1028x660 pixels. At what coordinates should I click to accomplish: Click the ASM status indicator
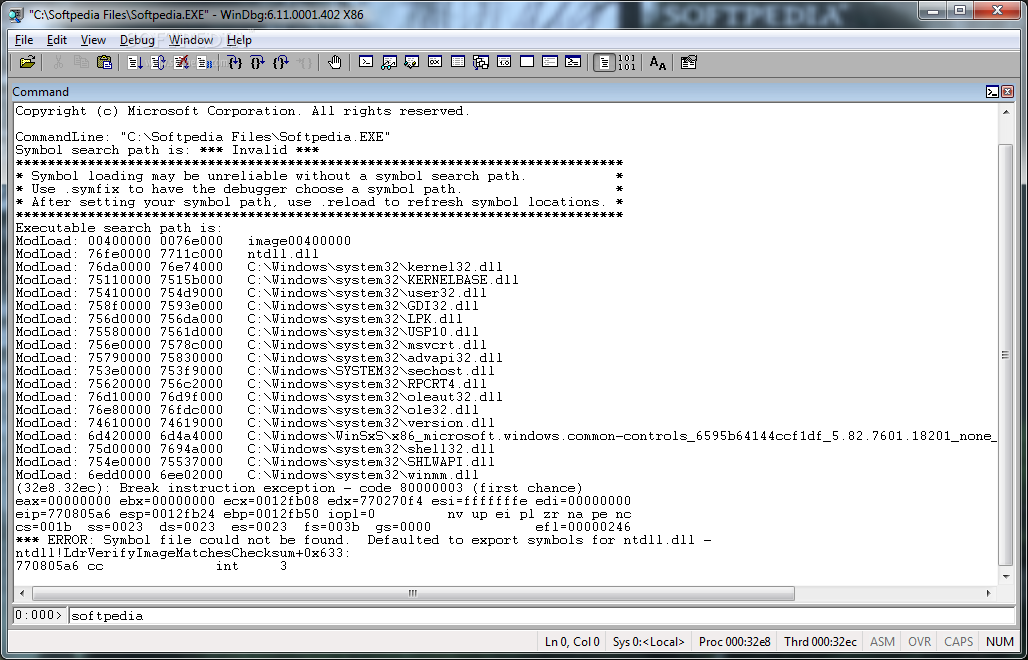(882, 642)
